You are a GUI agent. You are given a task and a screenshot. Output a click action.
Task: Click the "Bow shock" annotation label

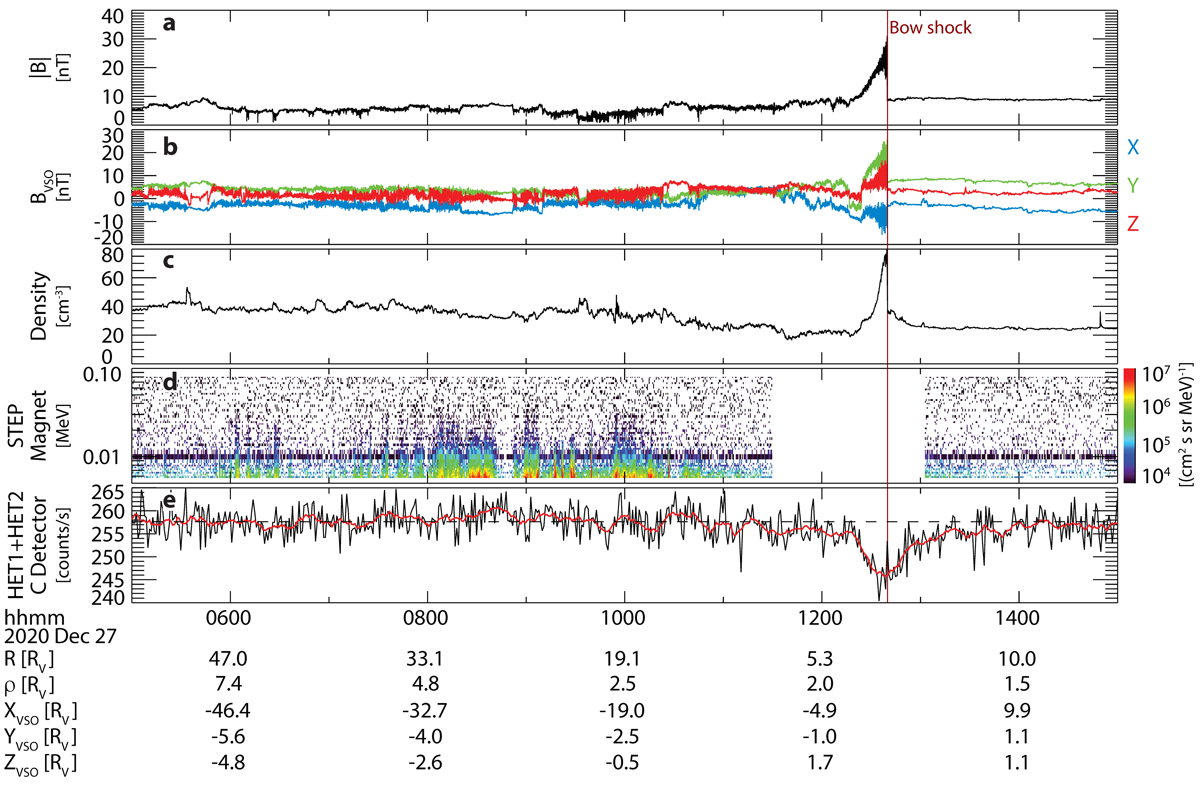[x=929, y=30]
